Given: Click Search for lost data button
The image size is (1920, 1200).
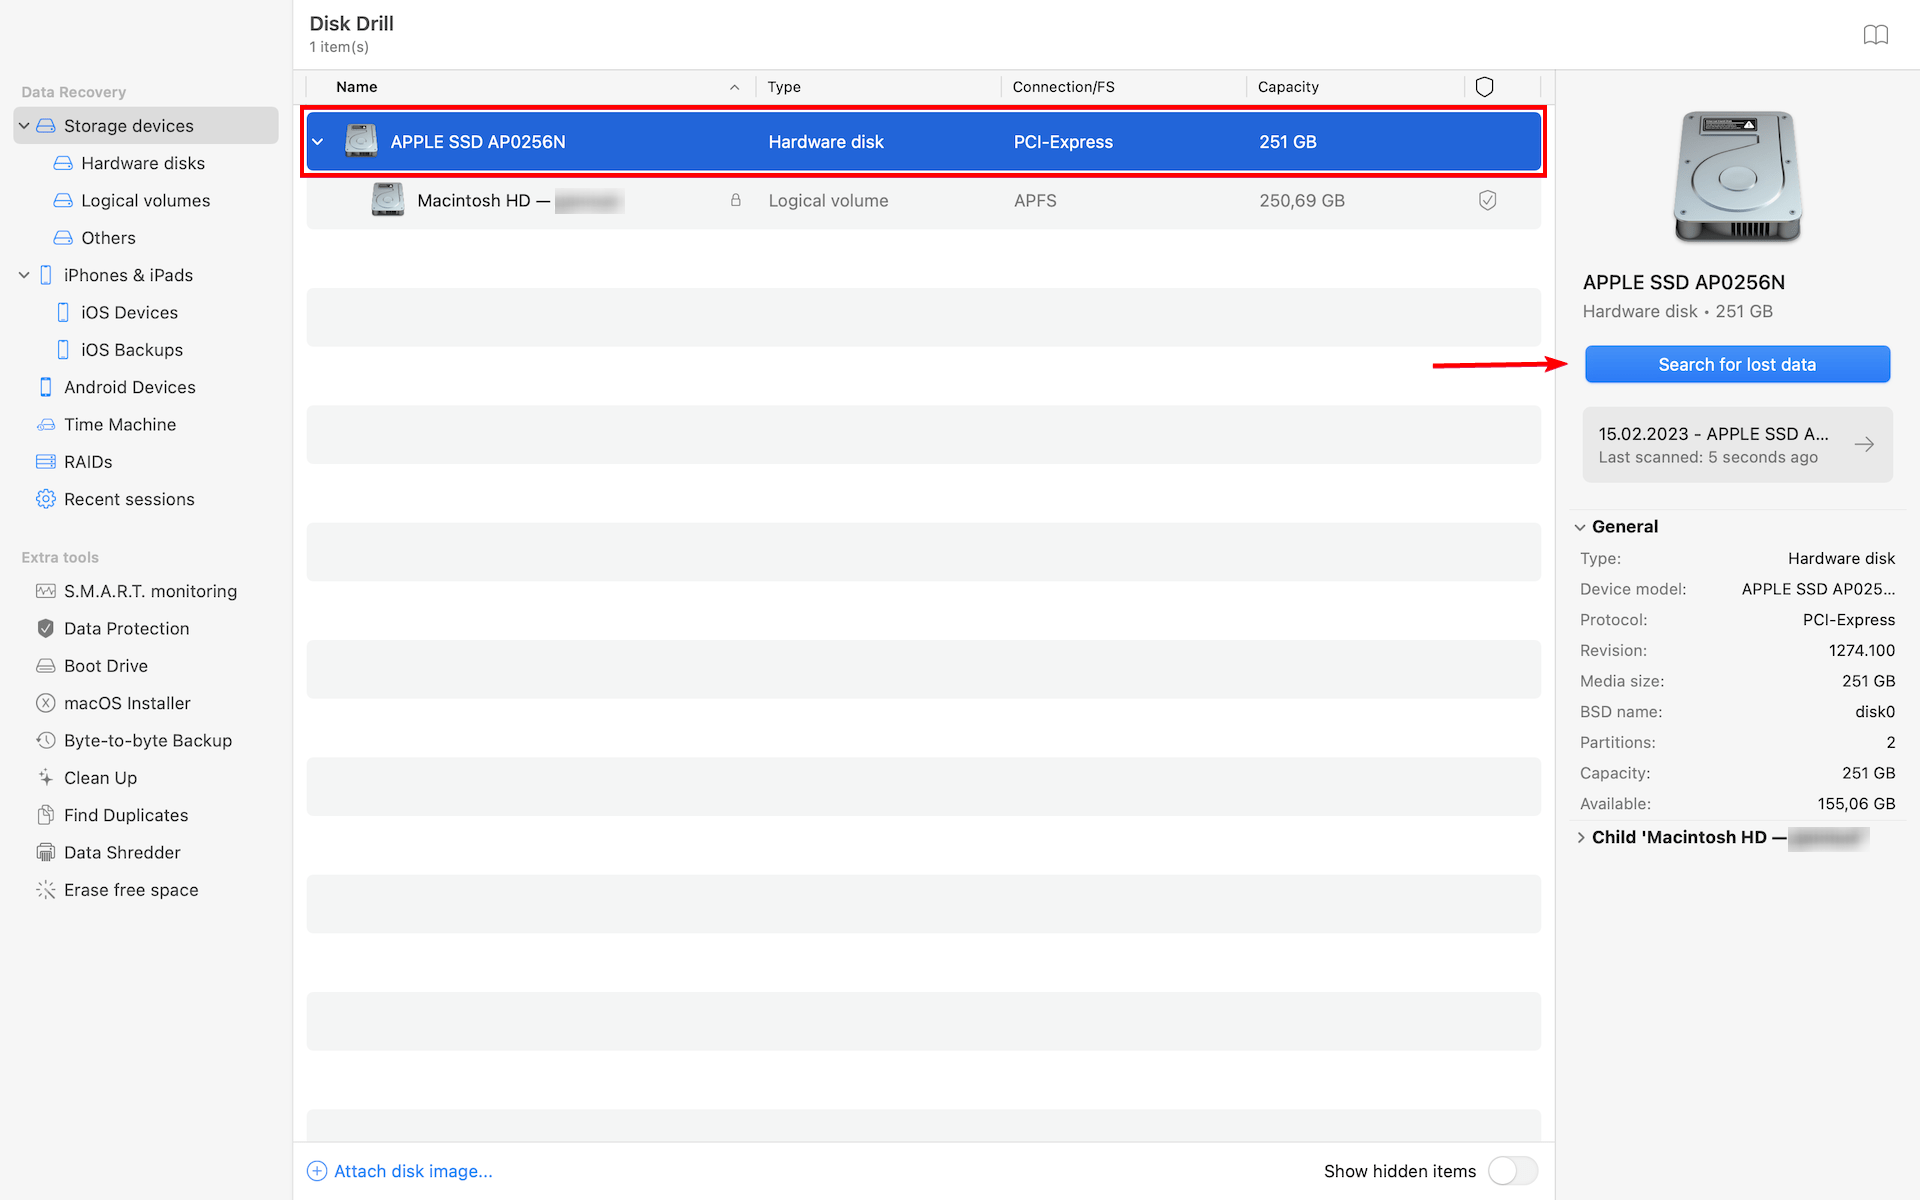Looking at the screenshot, I should [x=1738, y=364].
